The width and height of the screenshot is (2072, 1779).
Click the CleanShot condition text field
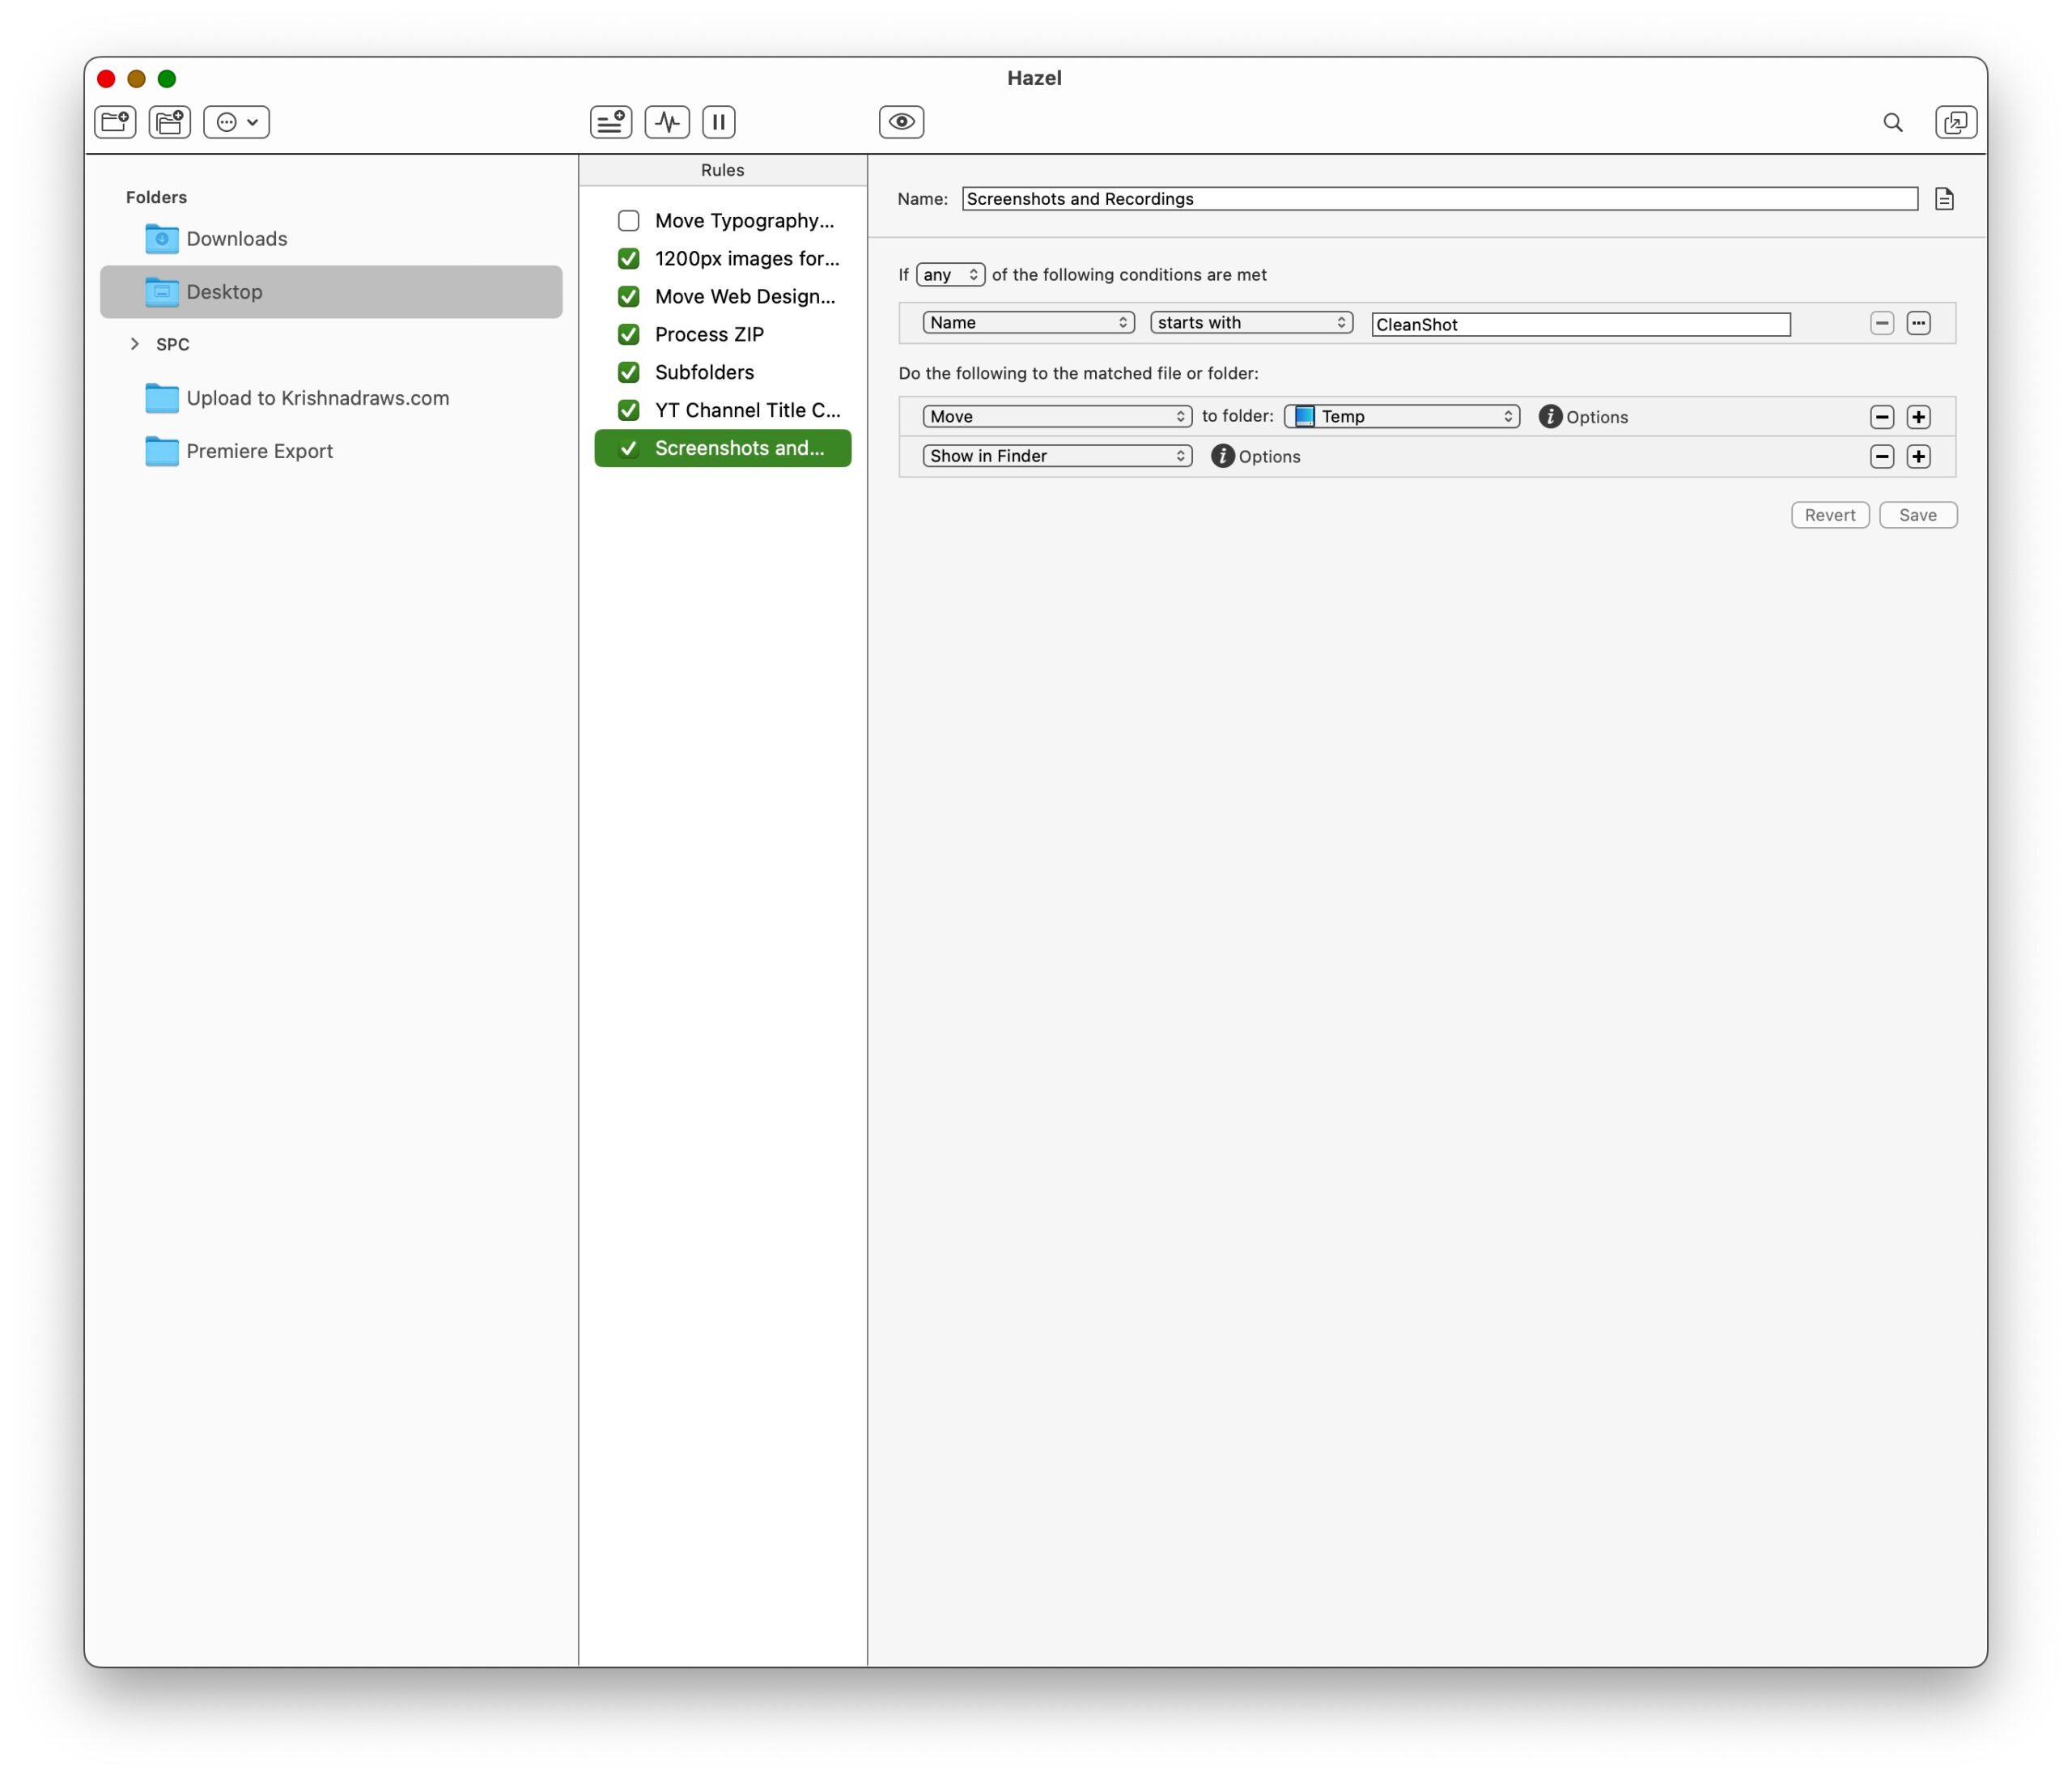pos(1579,324)
